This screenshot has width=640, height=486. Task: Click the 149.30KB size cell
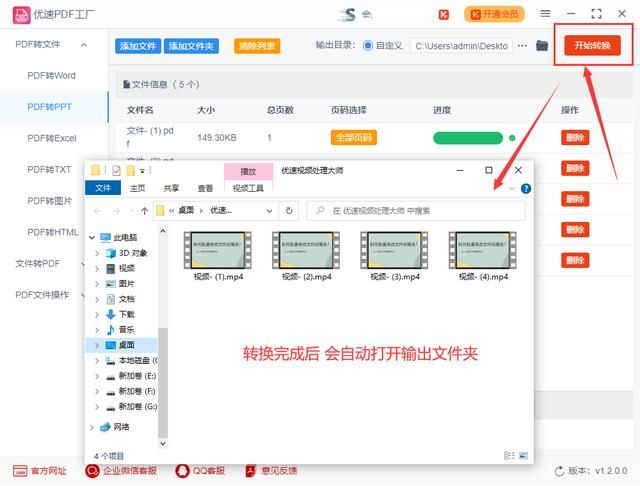click(217, 138)
